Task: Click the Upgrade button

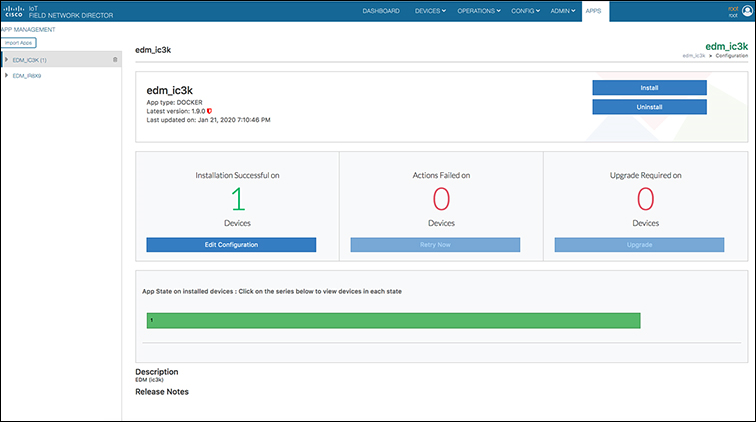Action: click(639, 245)
